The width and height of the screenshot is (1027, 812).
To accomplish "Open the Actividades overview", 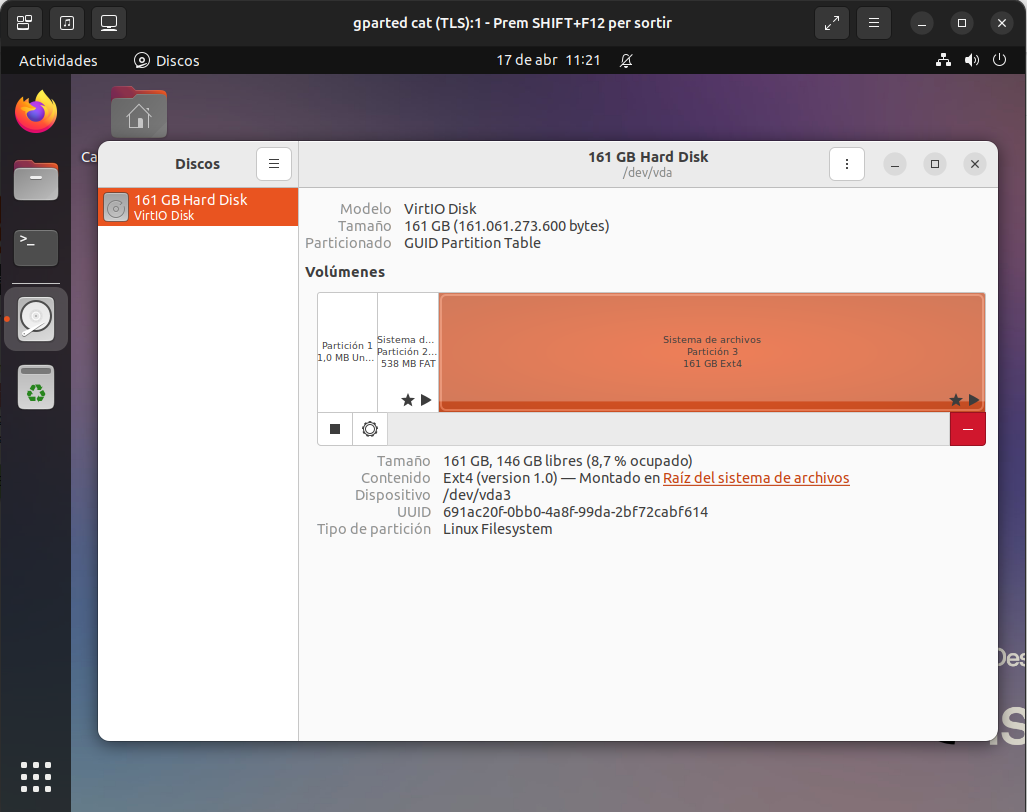I will (x=58, y=60).
